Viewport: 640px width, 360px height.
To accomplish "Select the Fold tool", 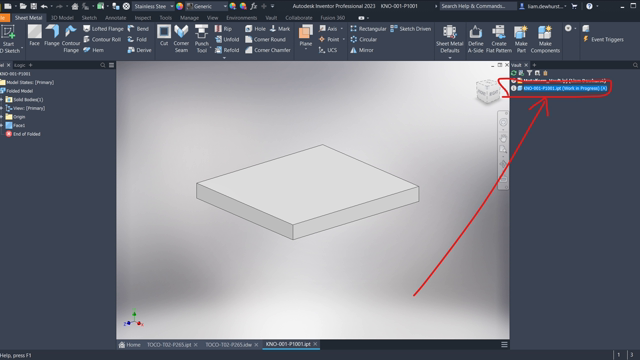I will (137, 39).
